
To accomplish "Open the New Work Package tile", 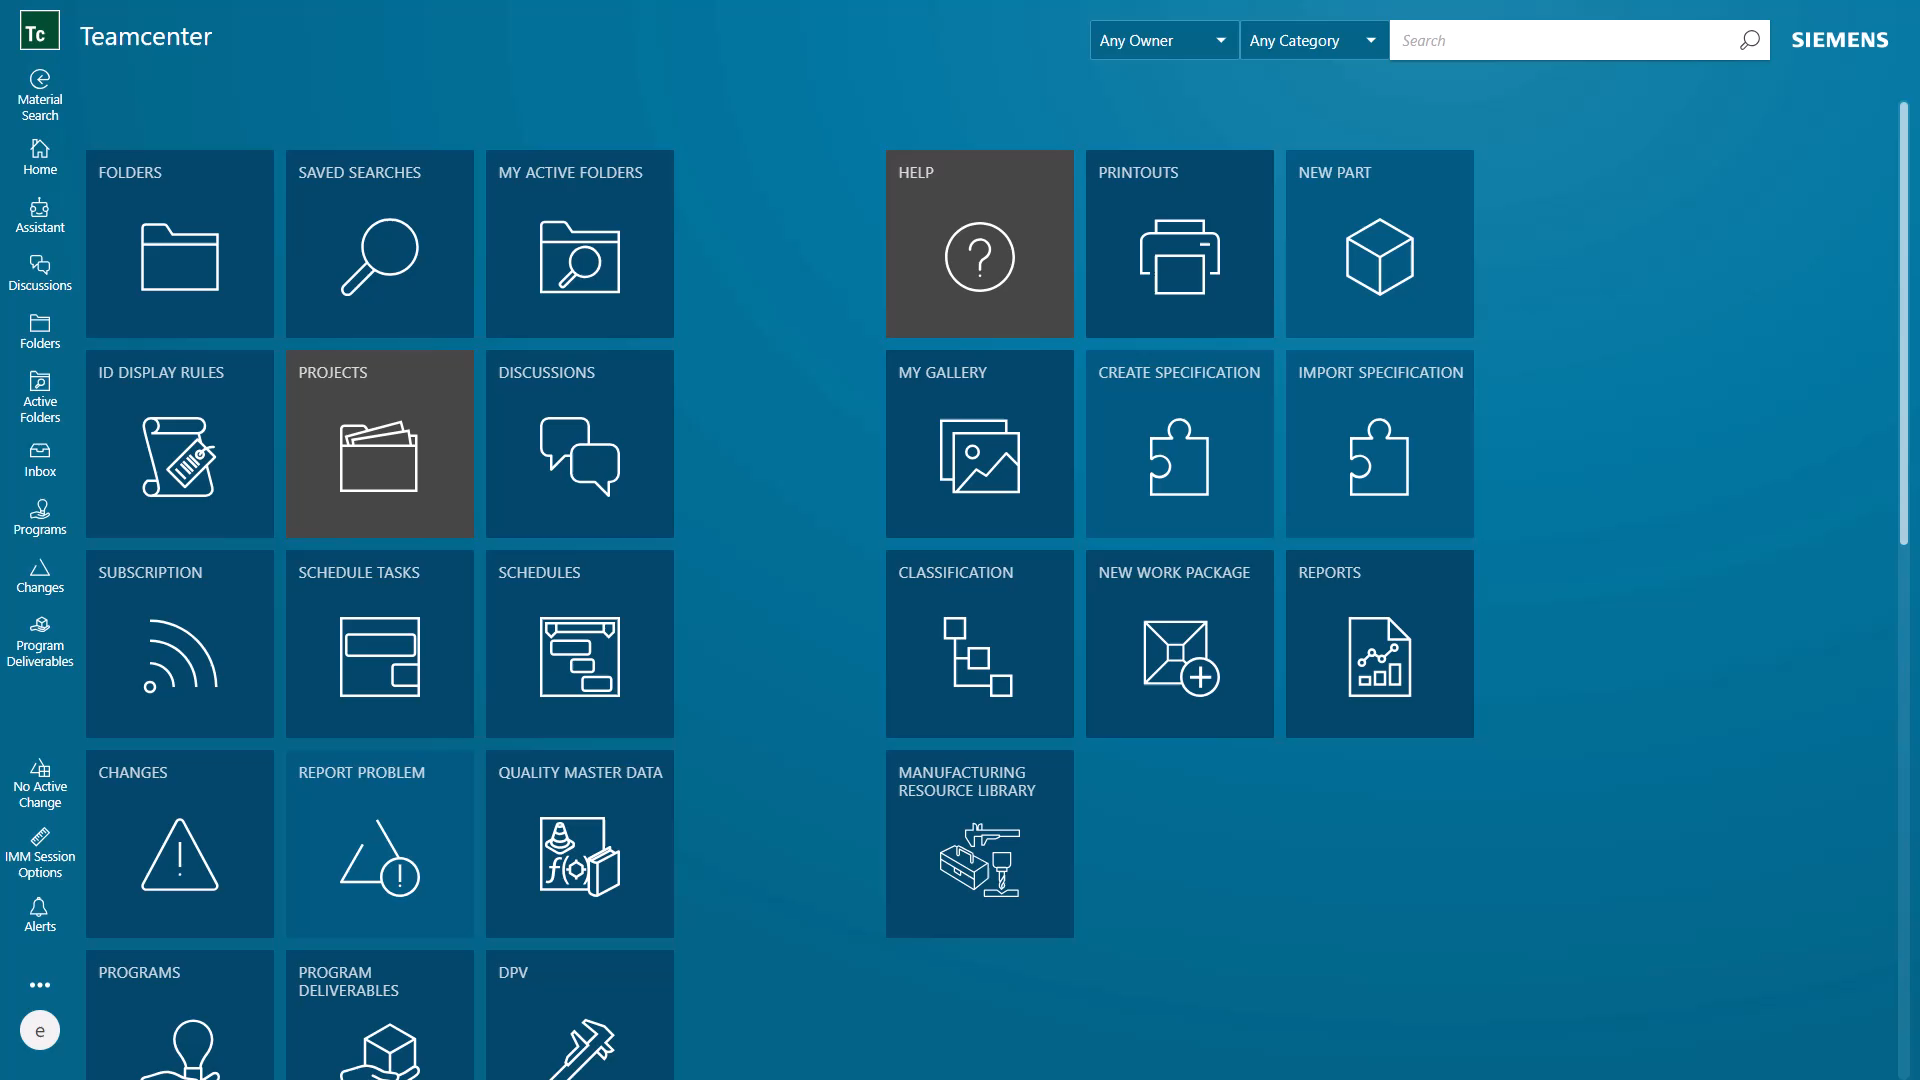I will 1179,643.
